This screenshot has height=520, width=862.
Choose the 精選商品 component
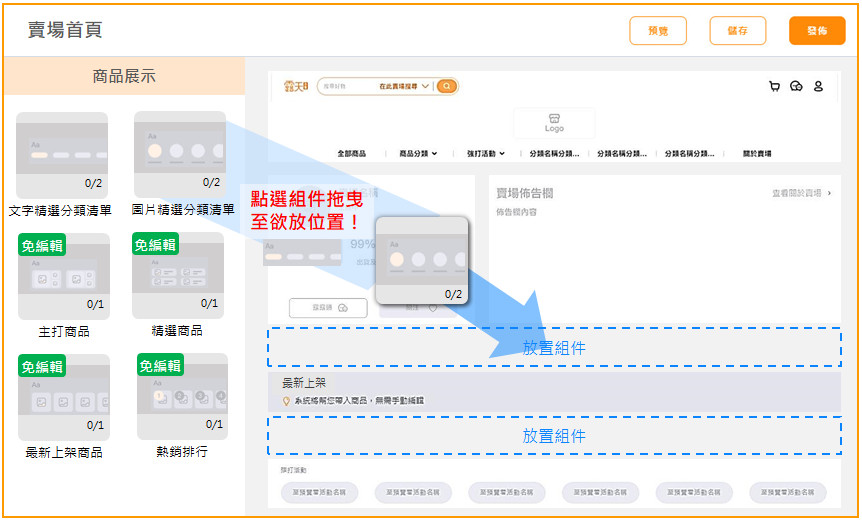coord(178,276)
